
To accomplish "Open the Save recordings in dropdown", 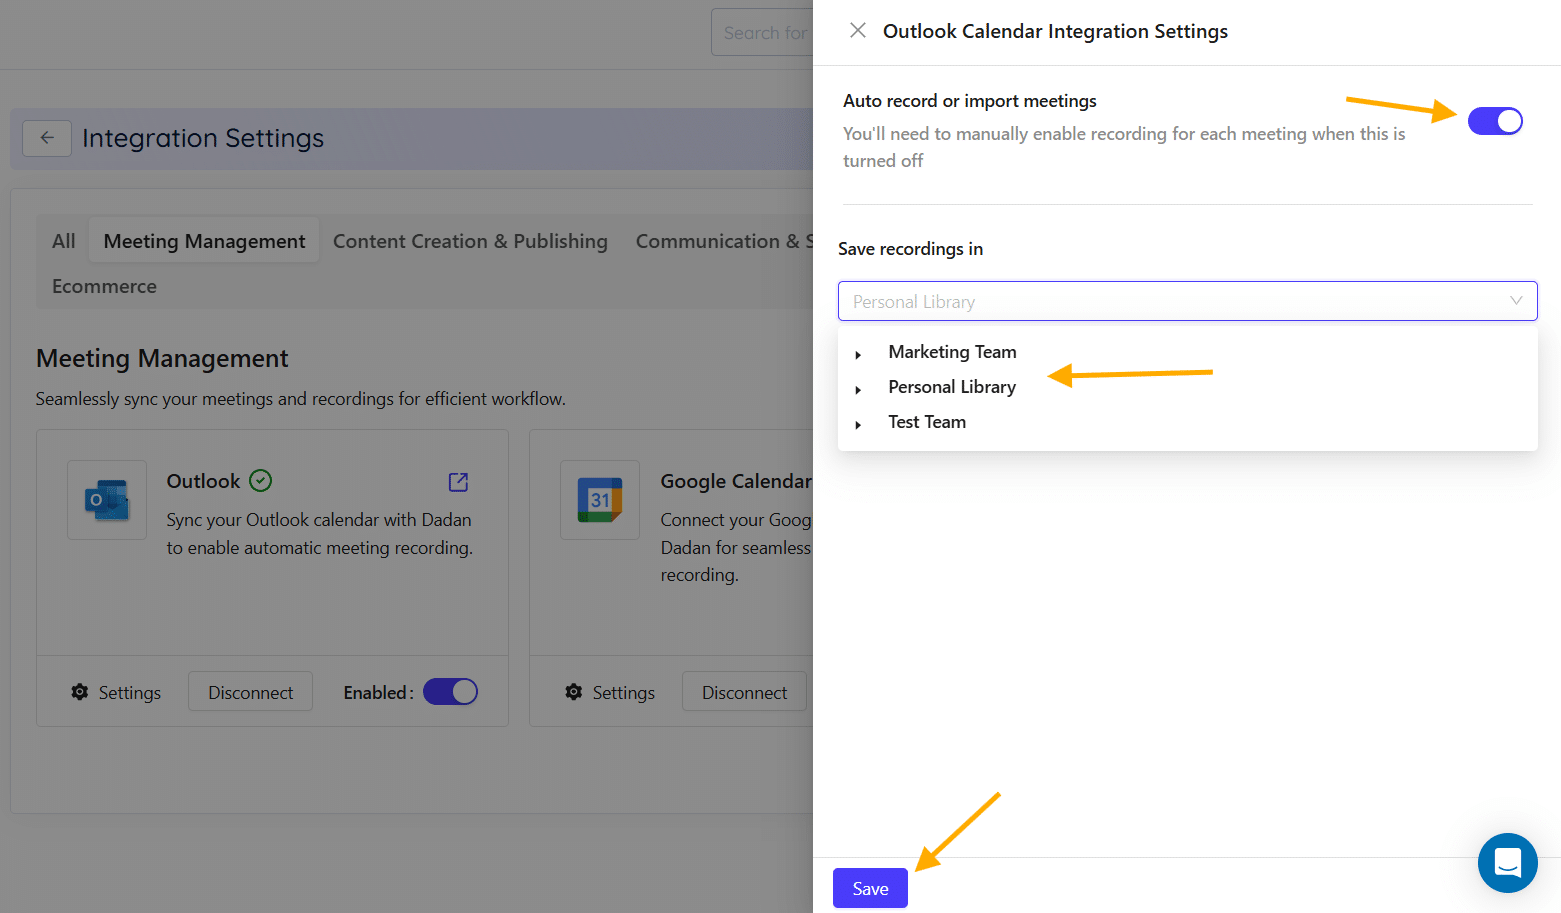I will (x=1187, y=300).
